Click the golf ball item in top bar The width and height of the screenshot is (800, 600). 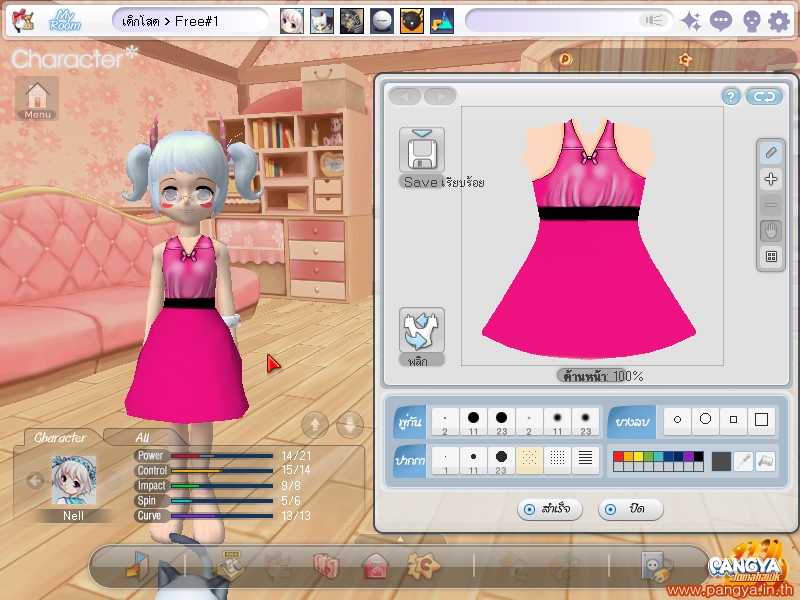[x=382, y=21]
